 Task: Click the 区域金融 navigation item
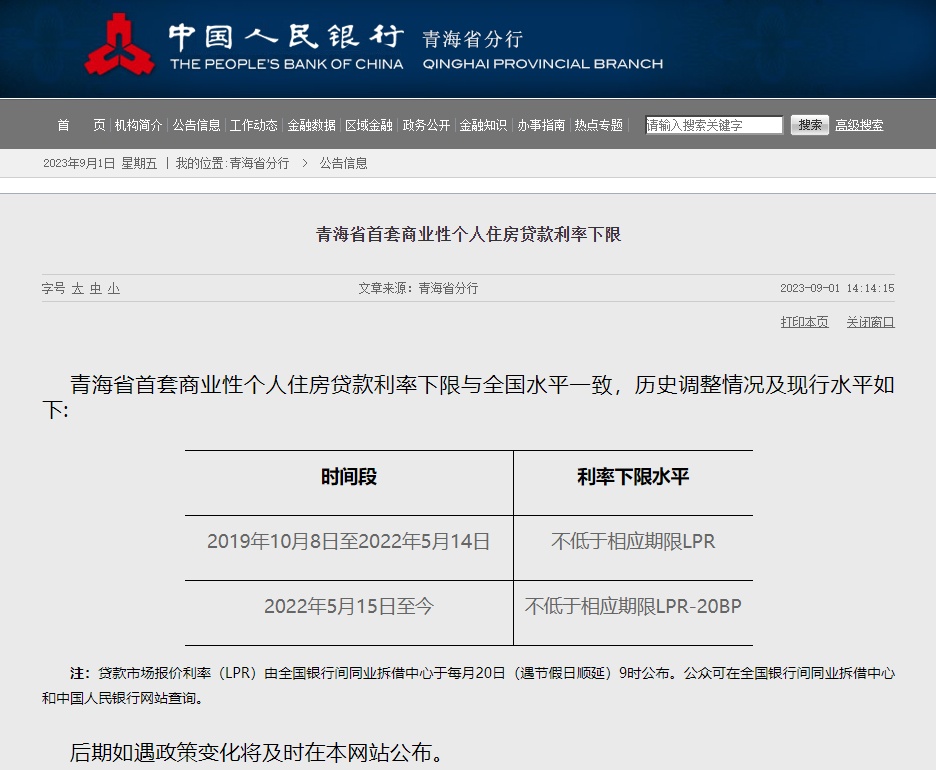pyautogui.click(x=369, y=125)
